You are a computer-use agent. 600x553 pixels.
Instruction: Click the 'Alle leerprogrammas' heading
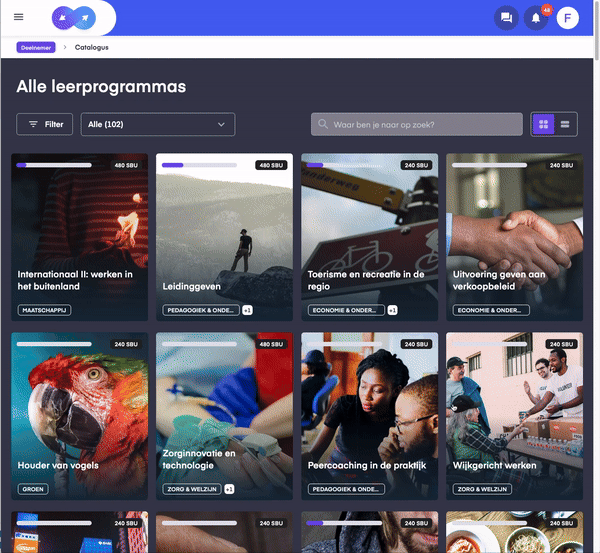pyautogui.click(x=101, y=86)
